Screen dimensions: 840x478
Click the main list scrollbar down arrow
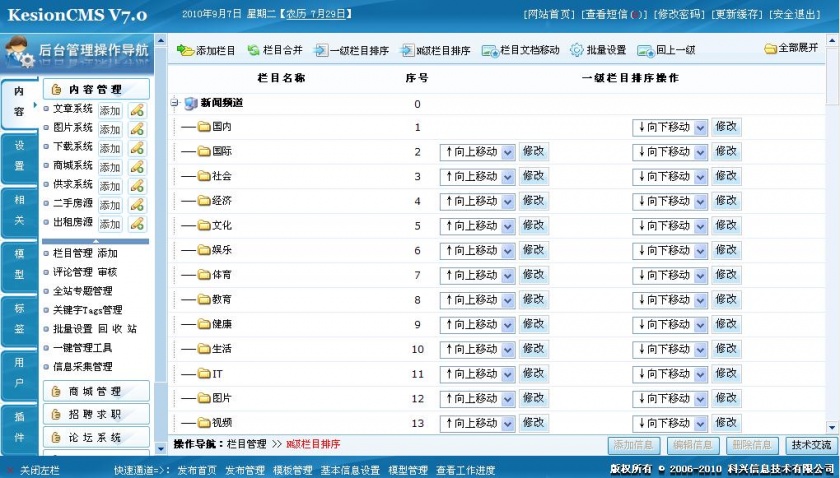click(x=832, y=427)
